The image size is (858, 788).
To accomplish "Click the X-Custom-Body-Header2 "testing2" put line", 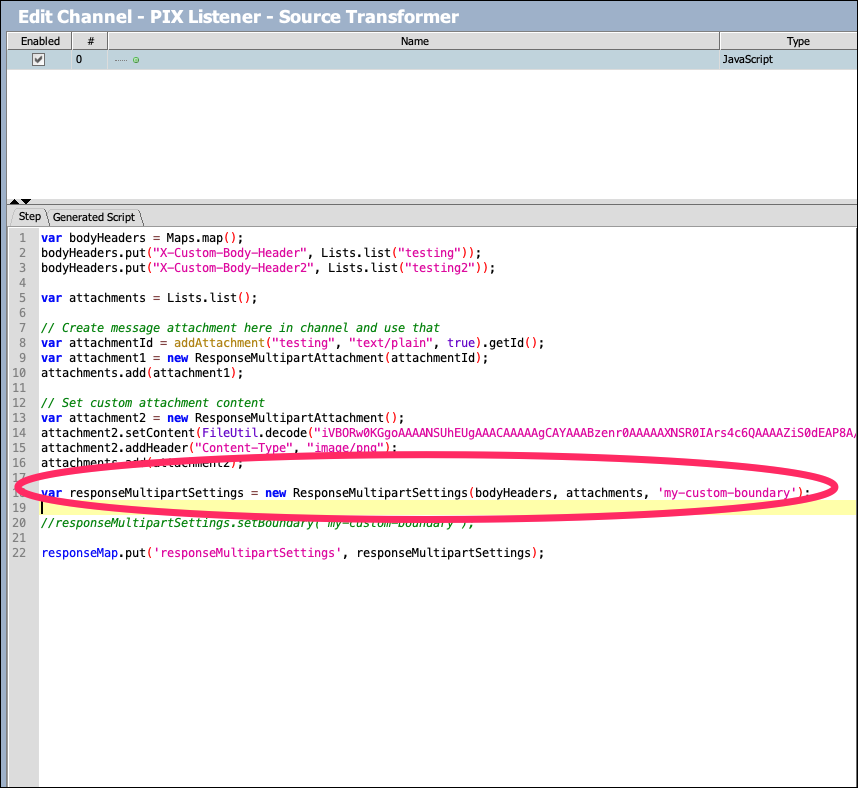I will [268, 268].
